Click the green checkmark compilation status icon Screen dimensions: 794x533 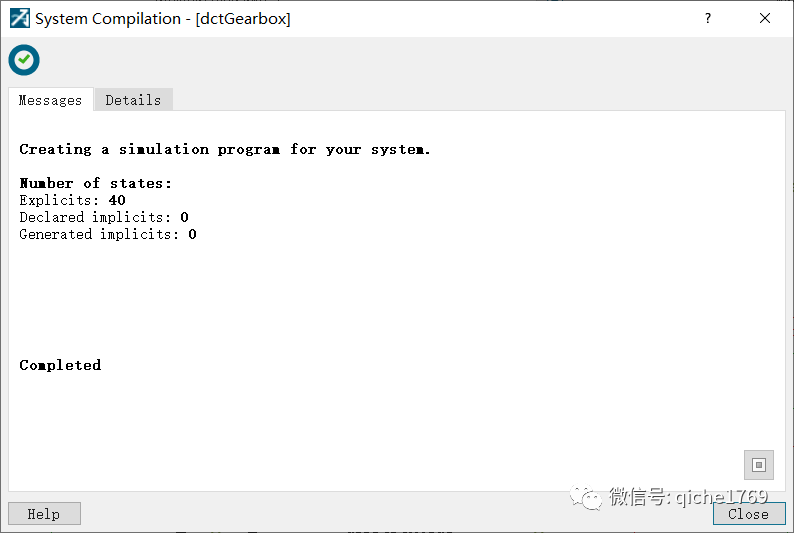tap(24, 60)
